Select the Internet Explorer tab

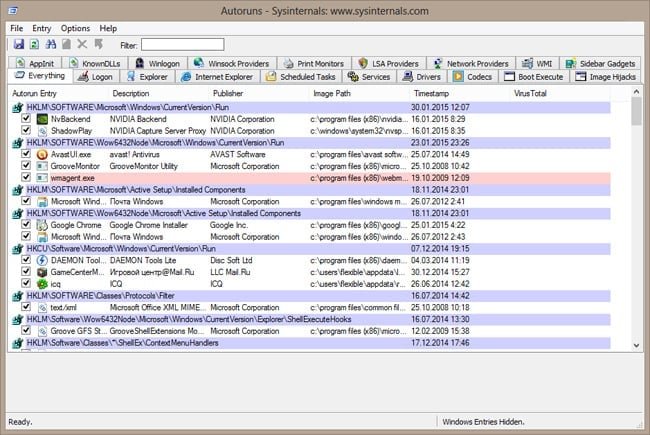[217, 77]
